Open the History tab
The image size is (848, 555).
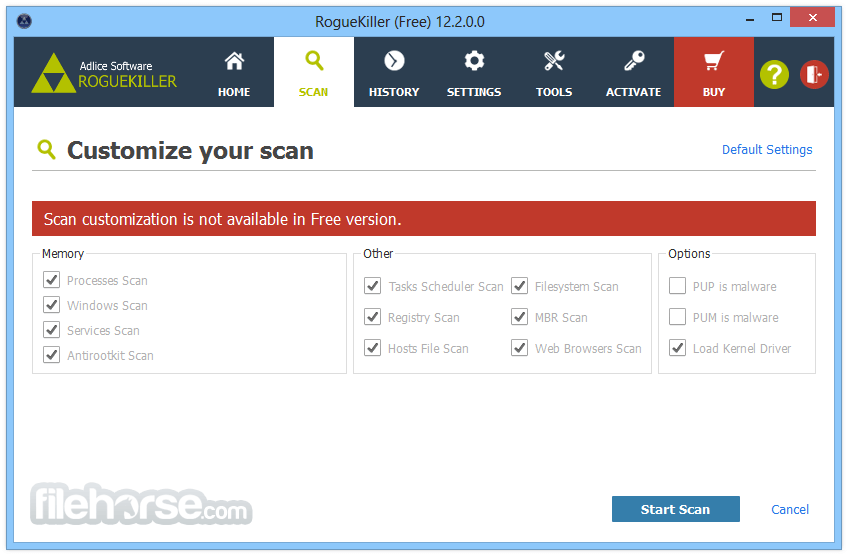[394, 72]
